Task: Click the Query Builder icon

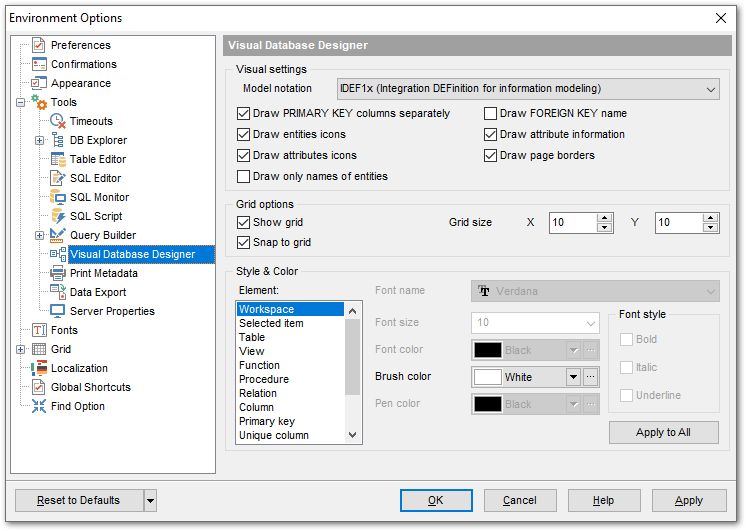Action: (58, 235)
